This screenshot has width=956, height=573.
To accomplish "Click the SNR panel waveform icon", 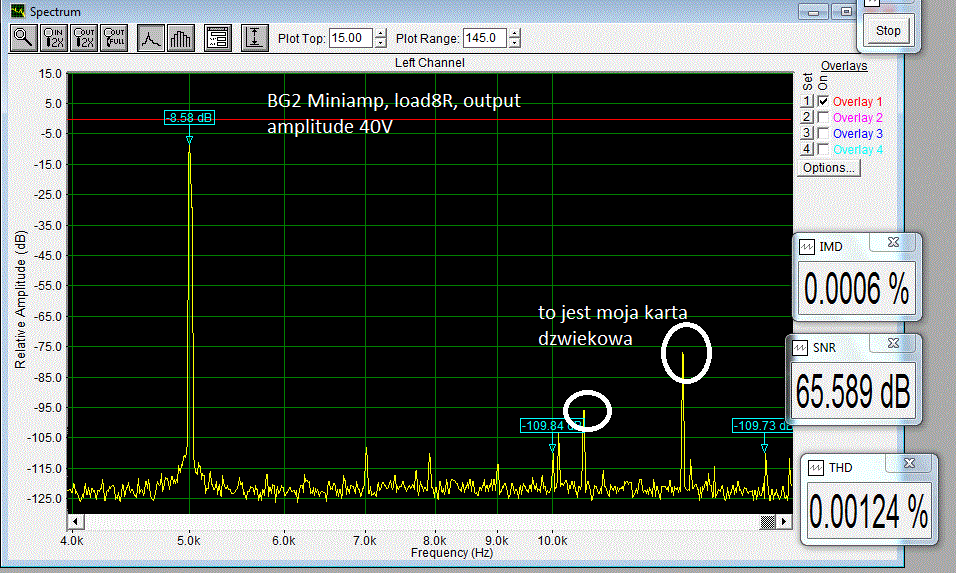I will (799, 348).
